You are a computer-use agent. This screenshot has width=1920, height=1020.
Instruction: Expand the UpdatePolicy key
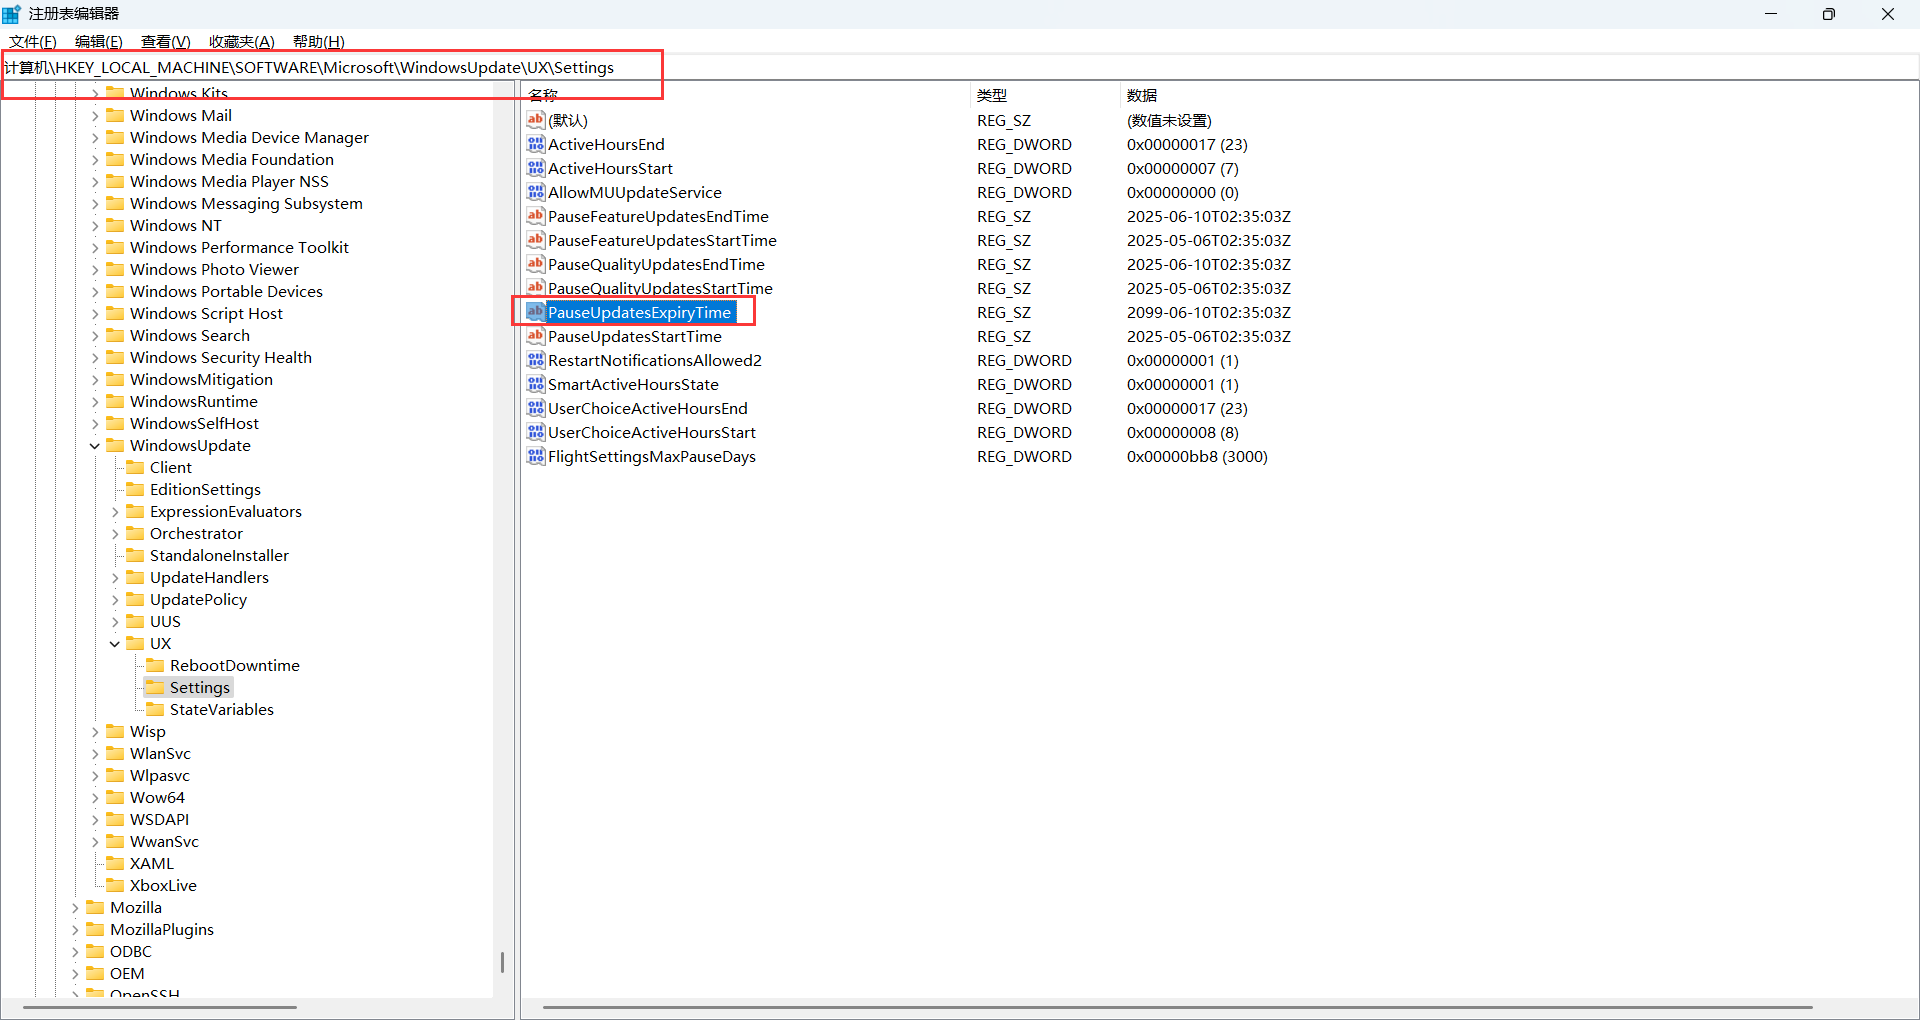coord(115,600)
